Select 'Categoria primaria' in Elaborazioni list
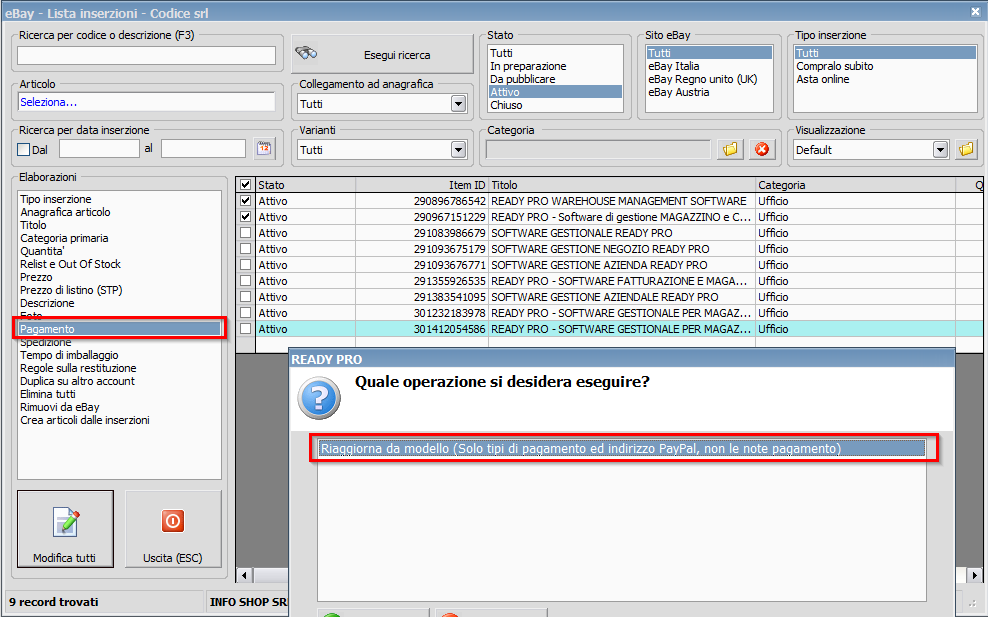Screen dimensions: 988x617 [x=119, y=238]
